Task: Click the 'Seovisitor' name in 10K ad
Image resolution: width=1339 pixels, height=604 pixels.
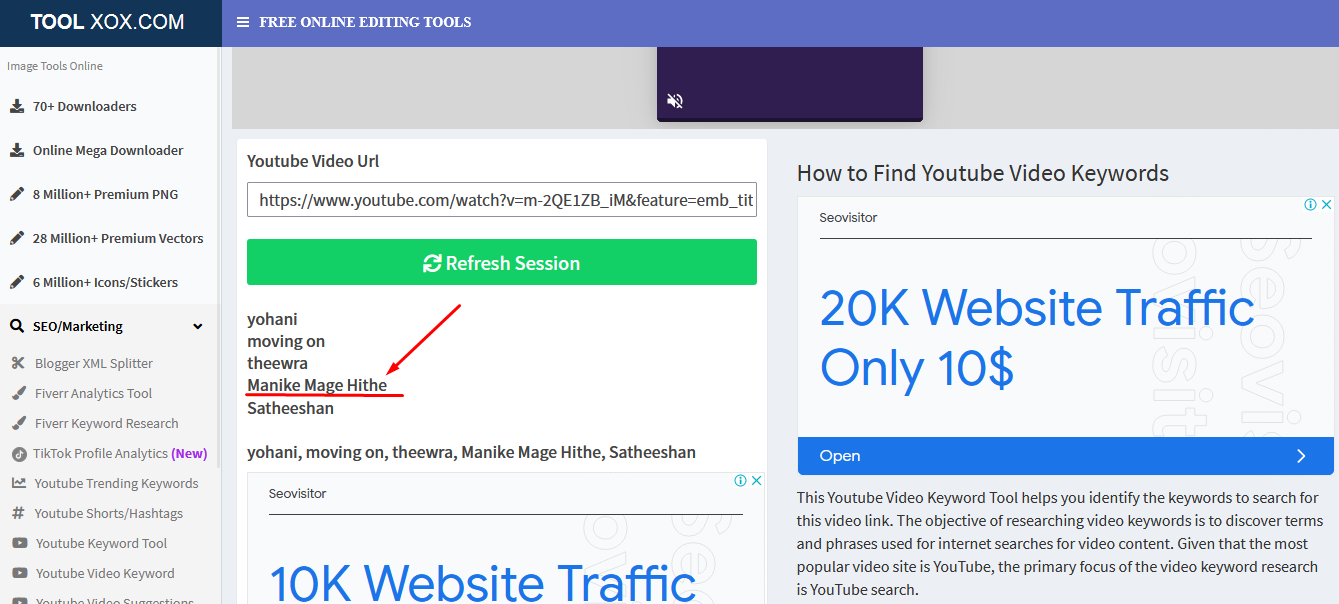Action: point(297,493)
